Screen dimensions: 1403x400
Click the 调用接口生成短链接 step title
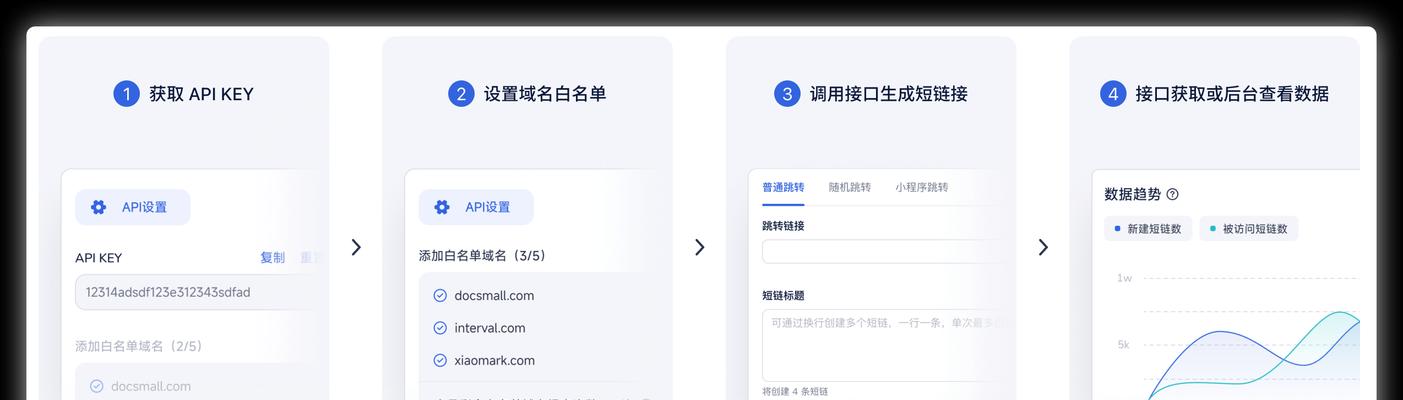tap(888, 94)
